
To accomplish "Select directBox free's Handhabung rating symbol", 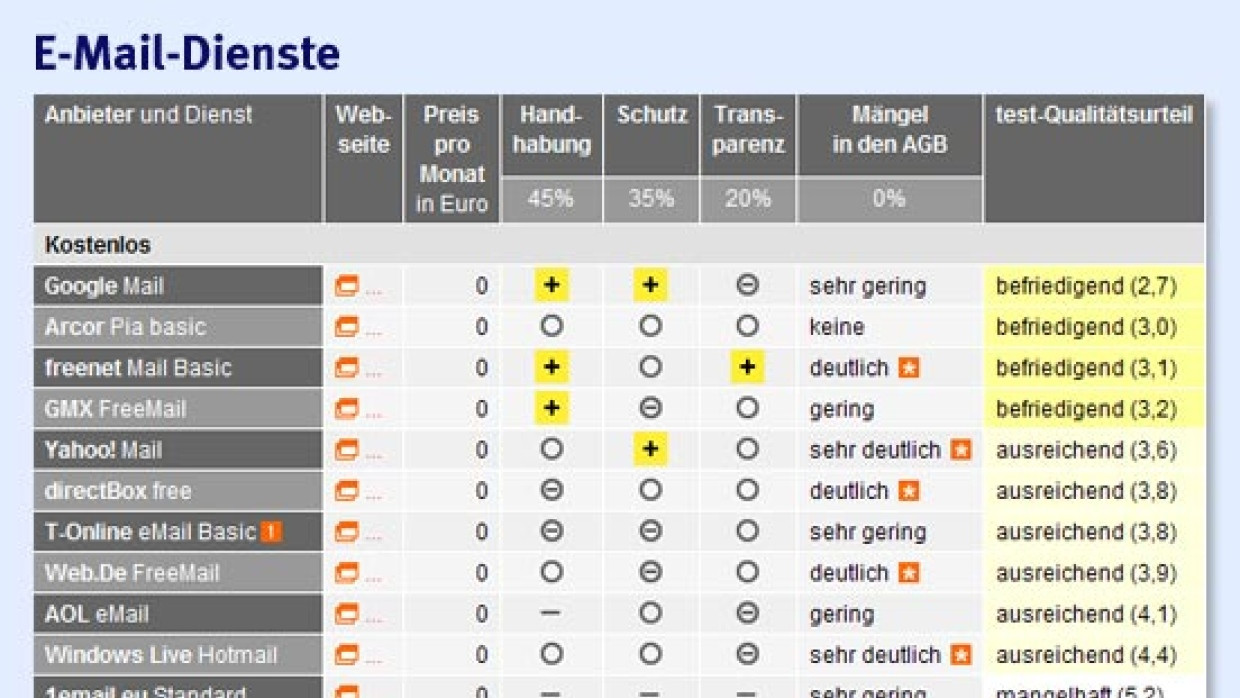I will [x=551, y=491].
